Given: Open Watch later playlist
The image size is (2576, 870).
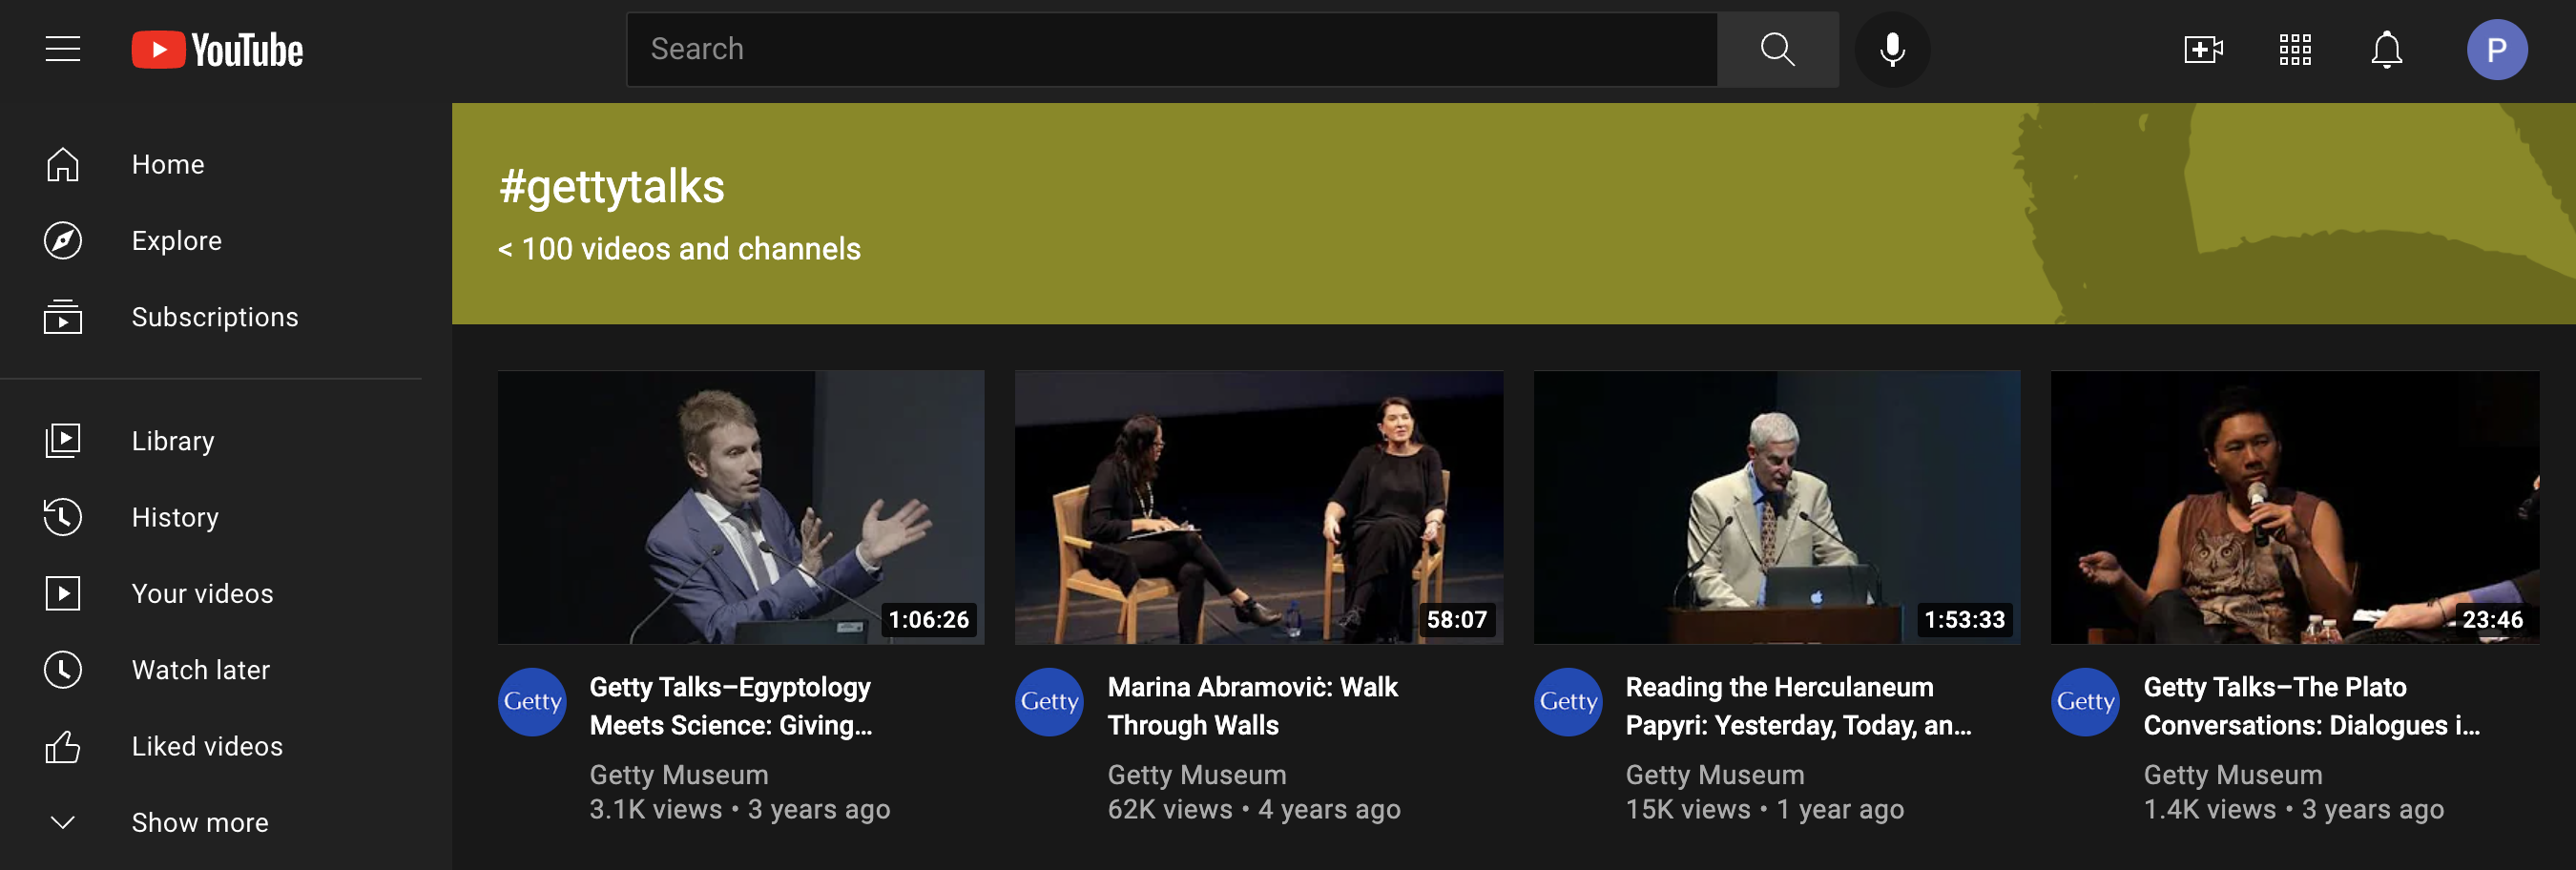Looking at the screenshot, I should [200, 670].
